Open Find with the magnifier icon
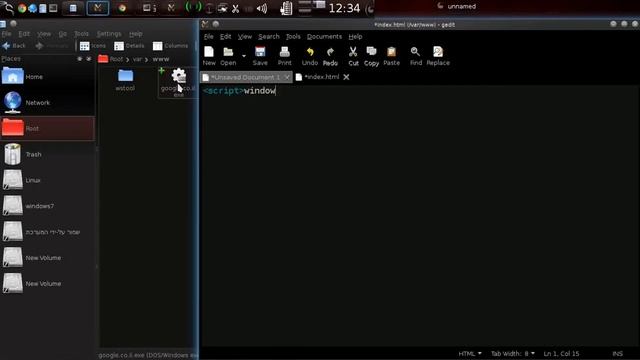The width and height of the screenshot is (640, 360). [416, 56]
